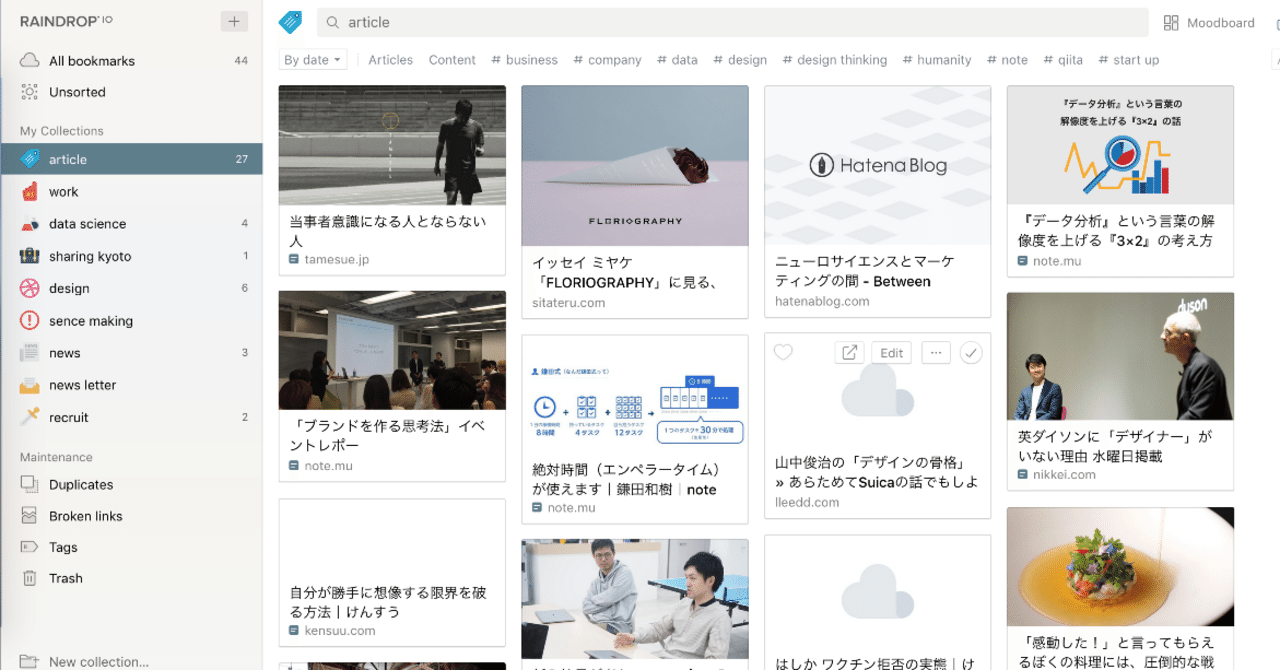Filter by note tag
The height and width of the screenshot is (670, 1280).
click(1007, 60)
